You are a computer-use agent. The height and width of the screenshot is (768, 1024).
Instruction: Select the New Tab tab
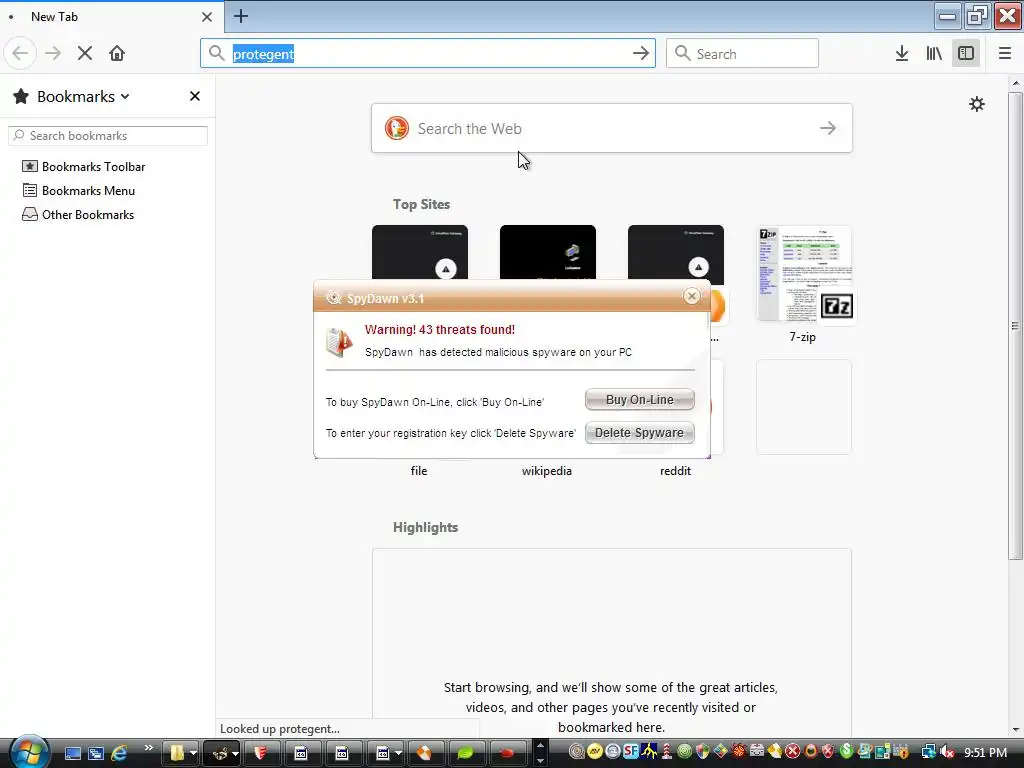[112, 16]
